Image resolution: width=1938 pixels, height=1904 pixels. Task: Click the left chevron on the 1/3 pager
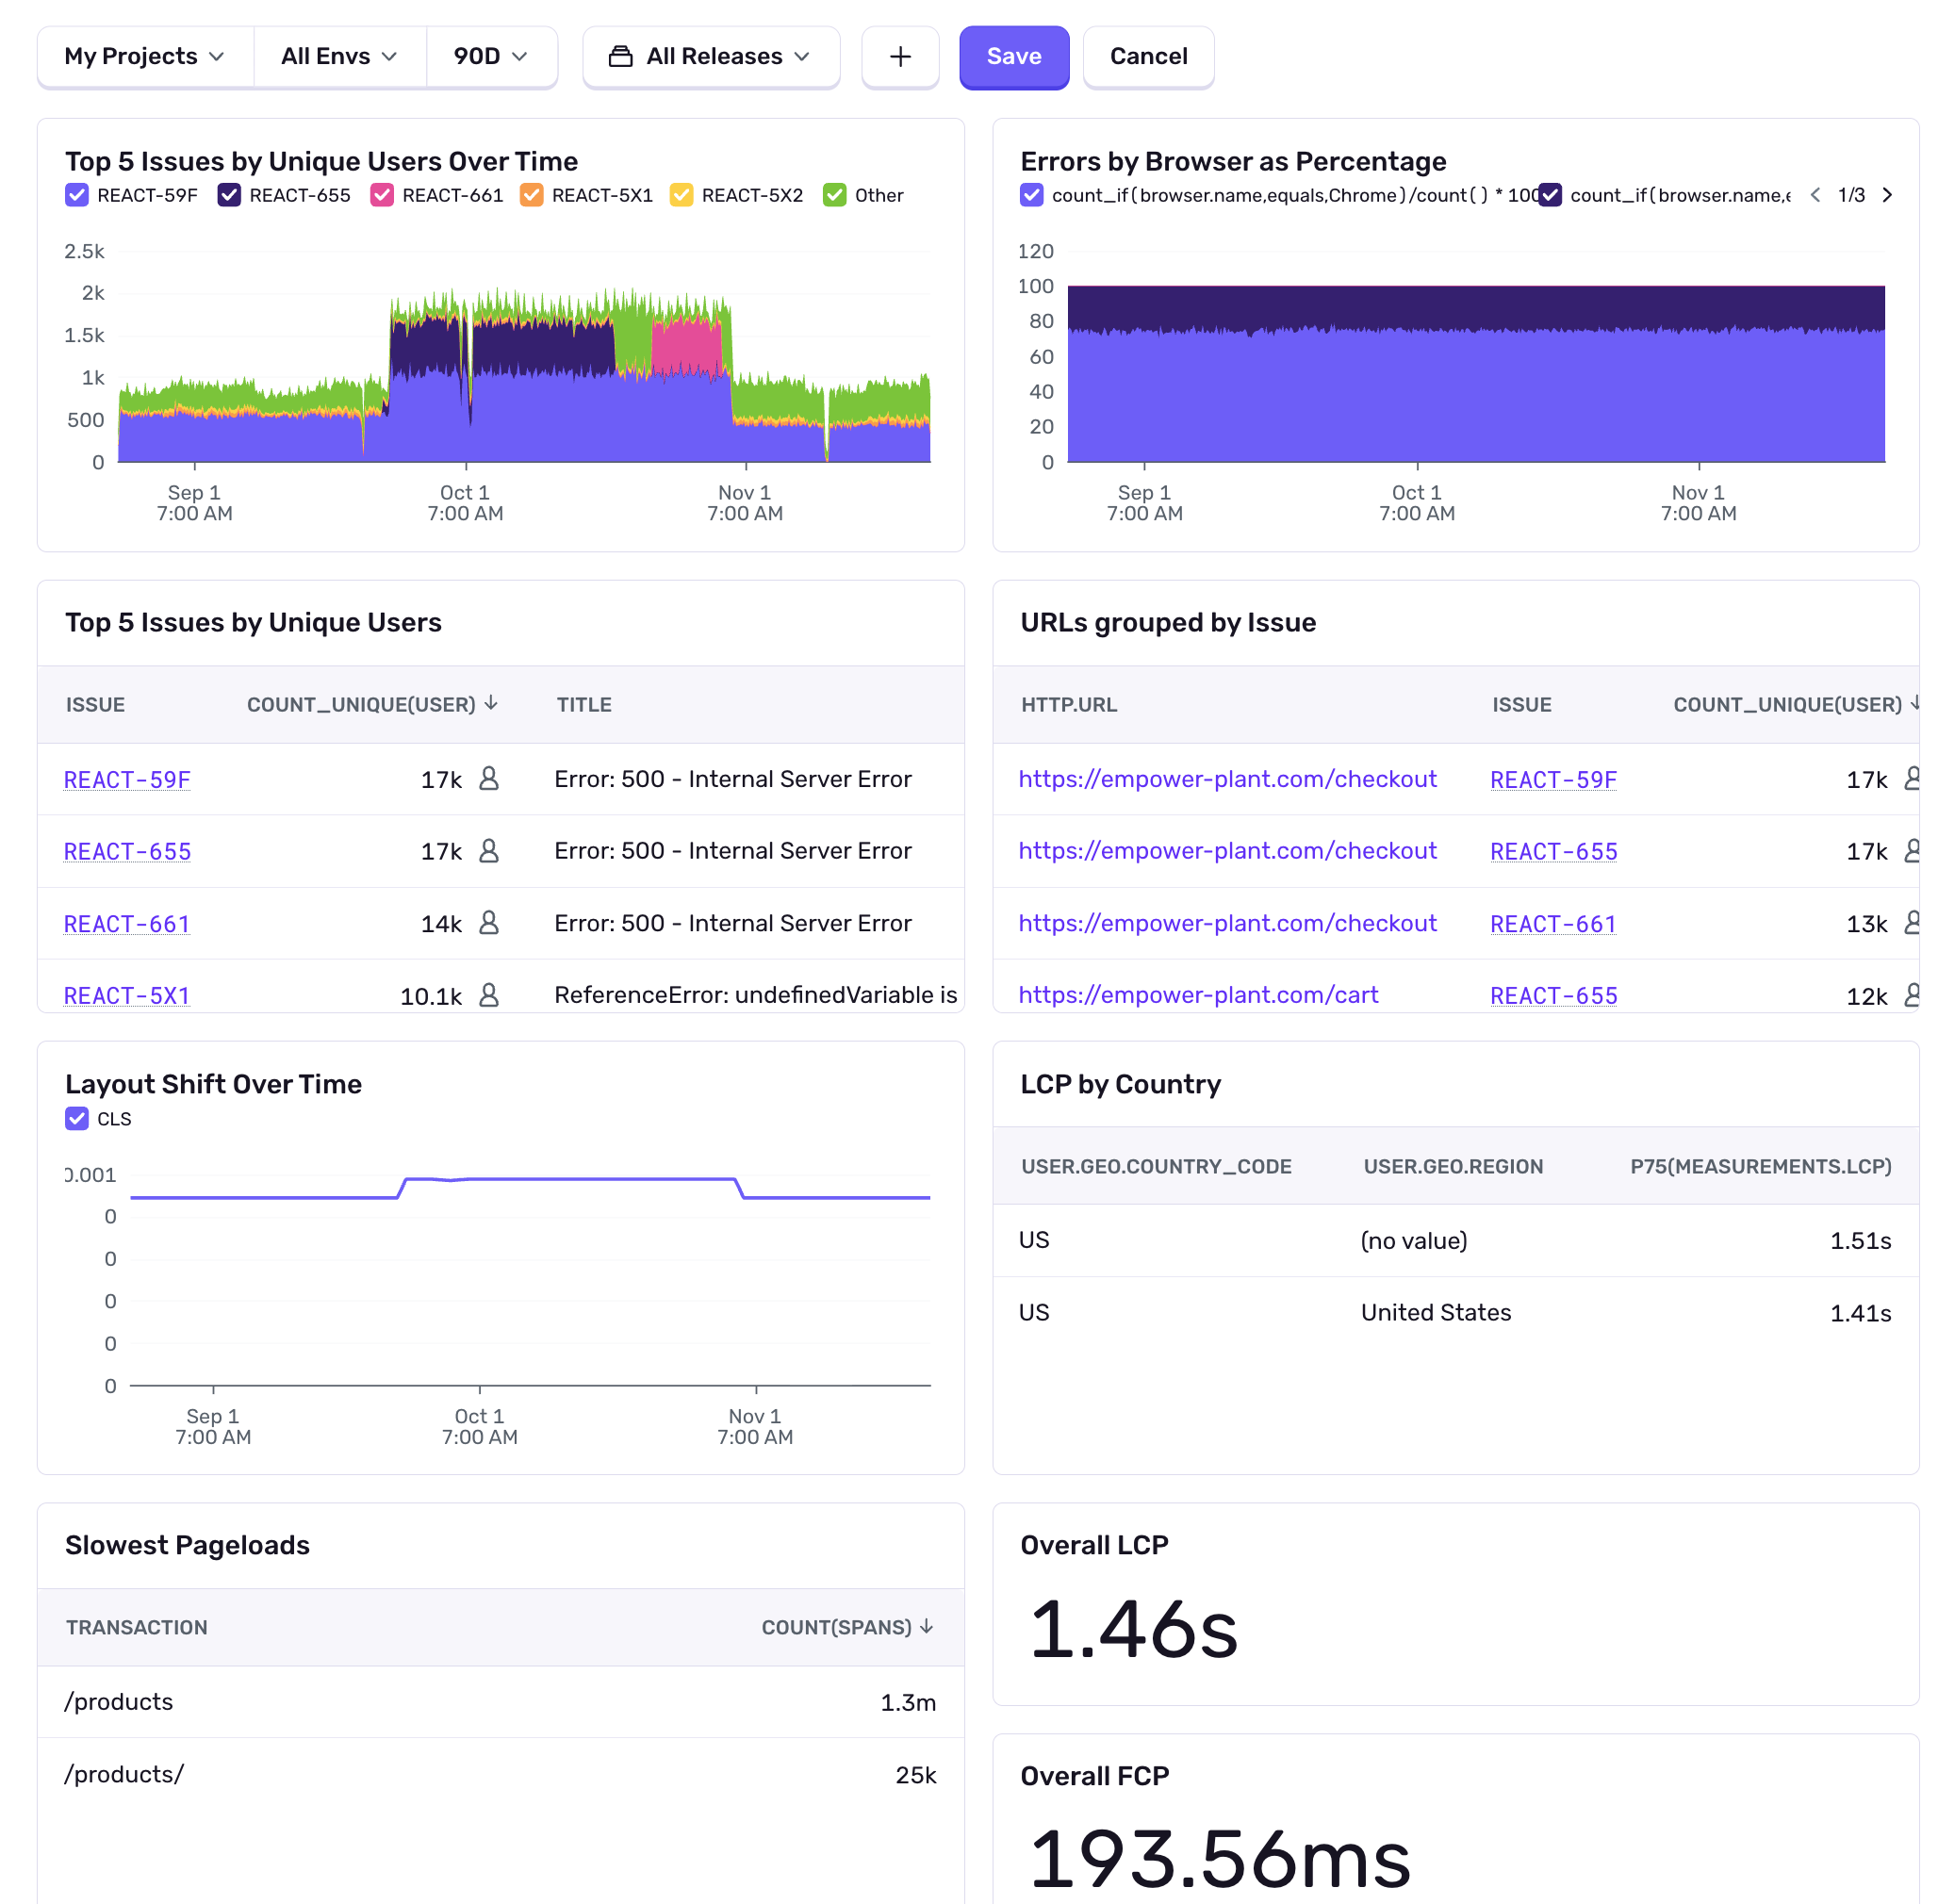point(1815,195)
